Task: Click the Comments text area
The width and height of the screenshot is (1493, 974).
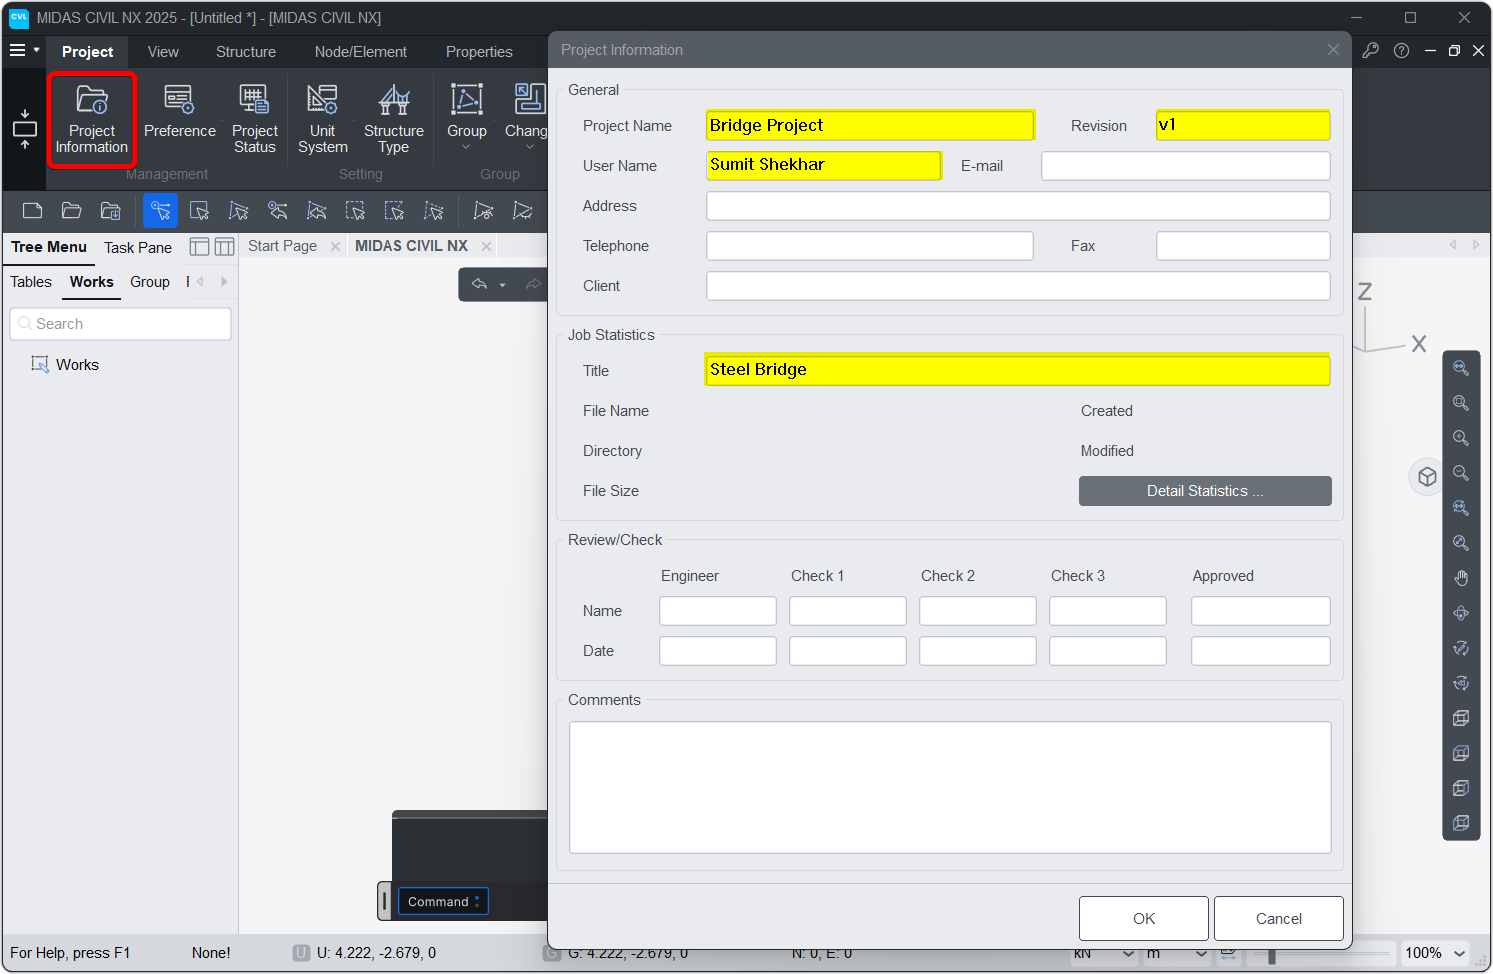Action: [950, 787]
